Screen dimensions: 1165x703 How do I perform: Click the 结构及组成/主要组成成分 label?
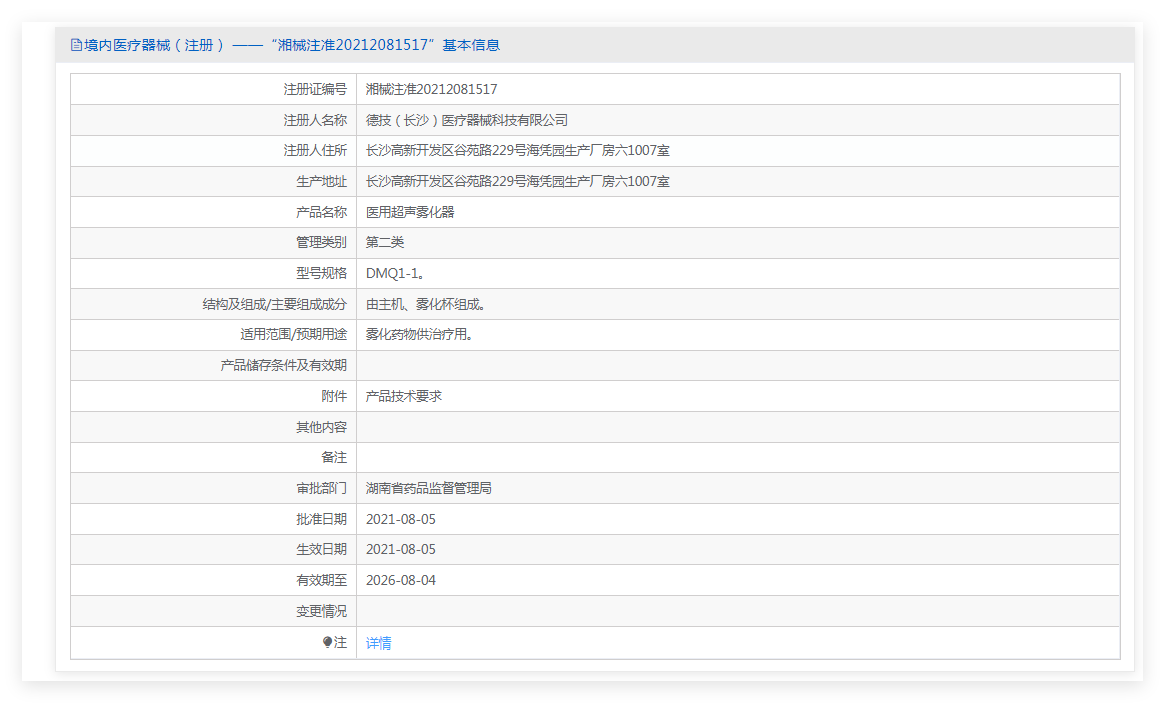click(x=275, y=304)
